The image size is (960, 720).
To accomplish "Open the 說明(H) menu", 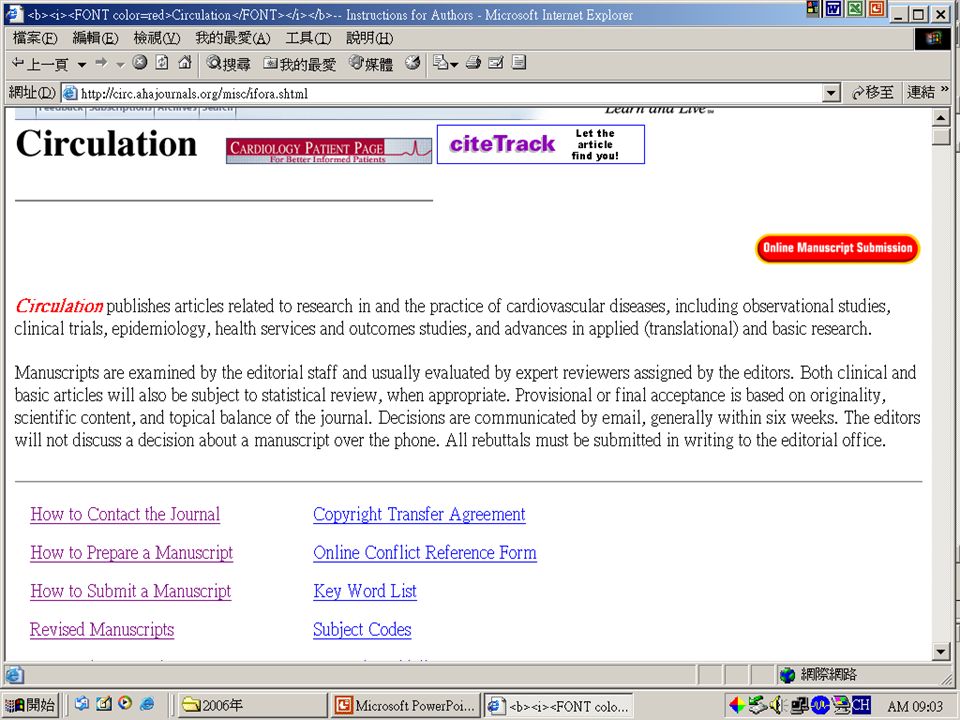I will (x=370, y=39).
